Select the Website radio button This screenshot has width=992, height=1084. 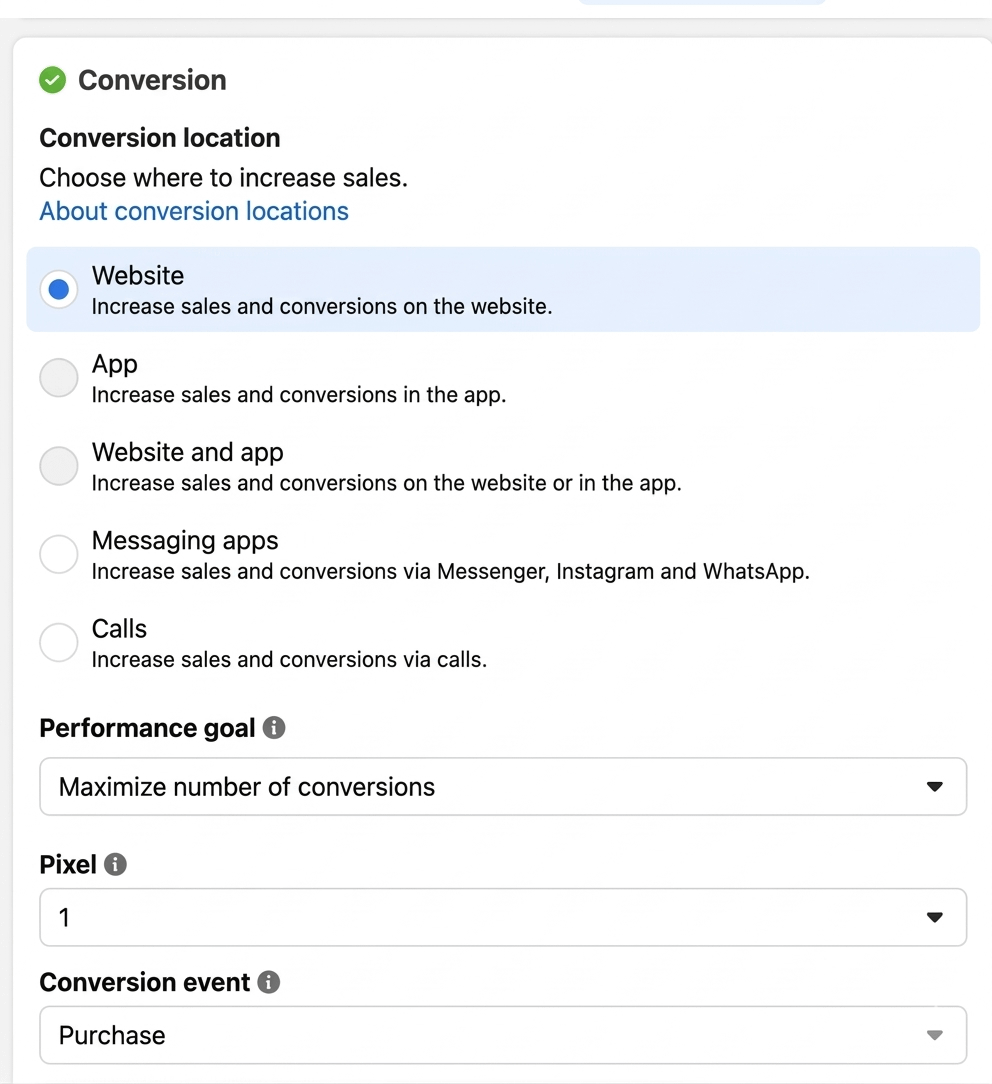[59, 290]
